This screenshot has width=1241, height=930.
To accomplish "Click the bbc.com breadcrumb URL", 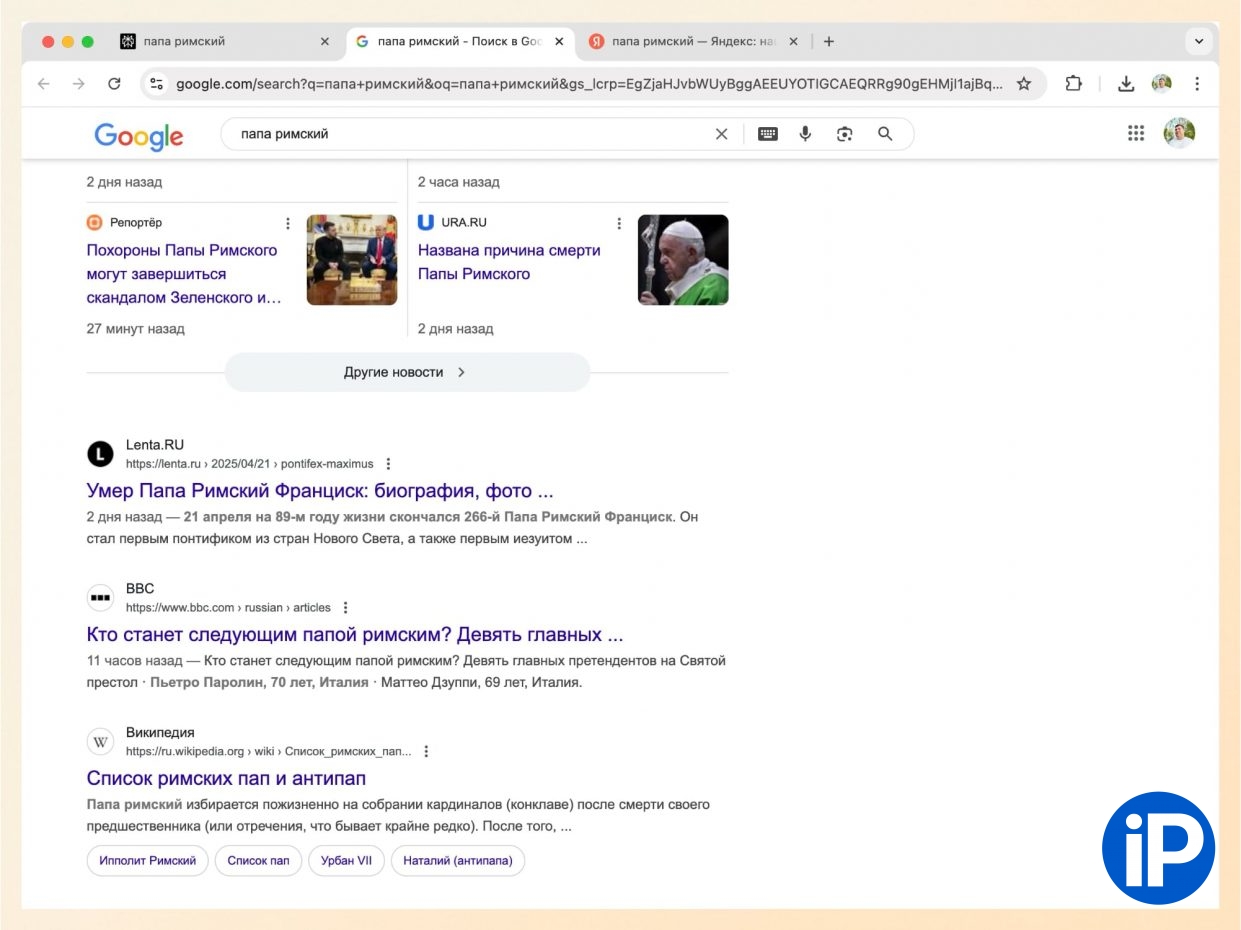I will [228, 608].
